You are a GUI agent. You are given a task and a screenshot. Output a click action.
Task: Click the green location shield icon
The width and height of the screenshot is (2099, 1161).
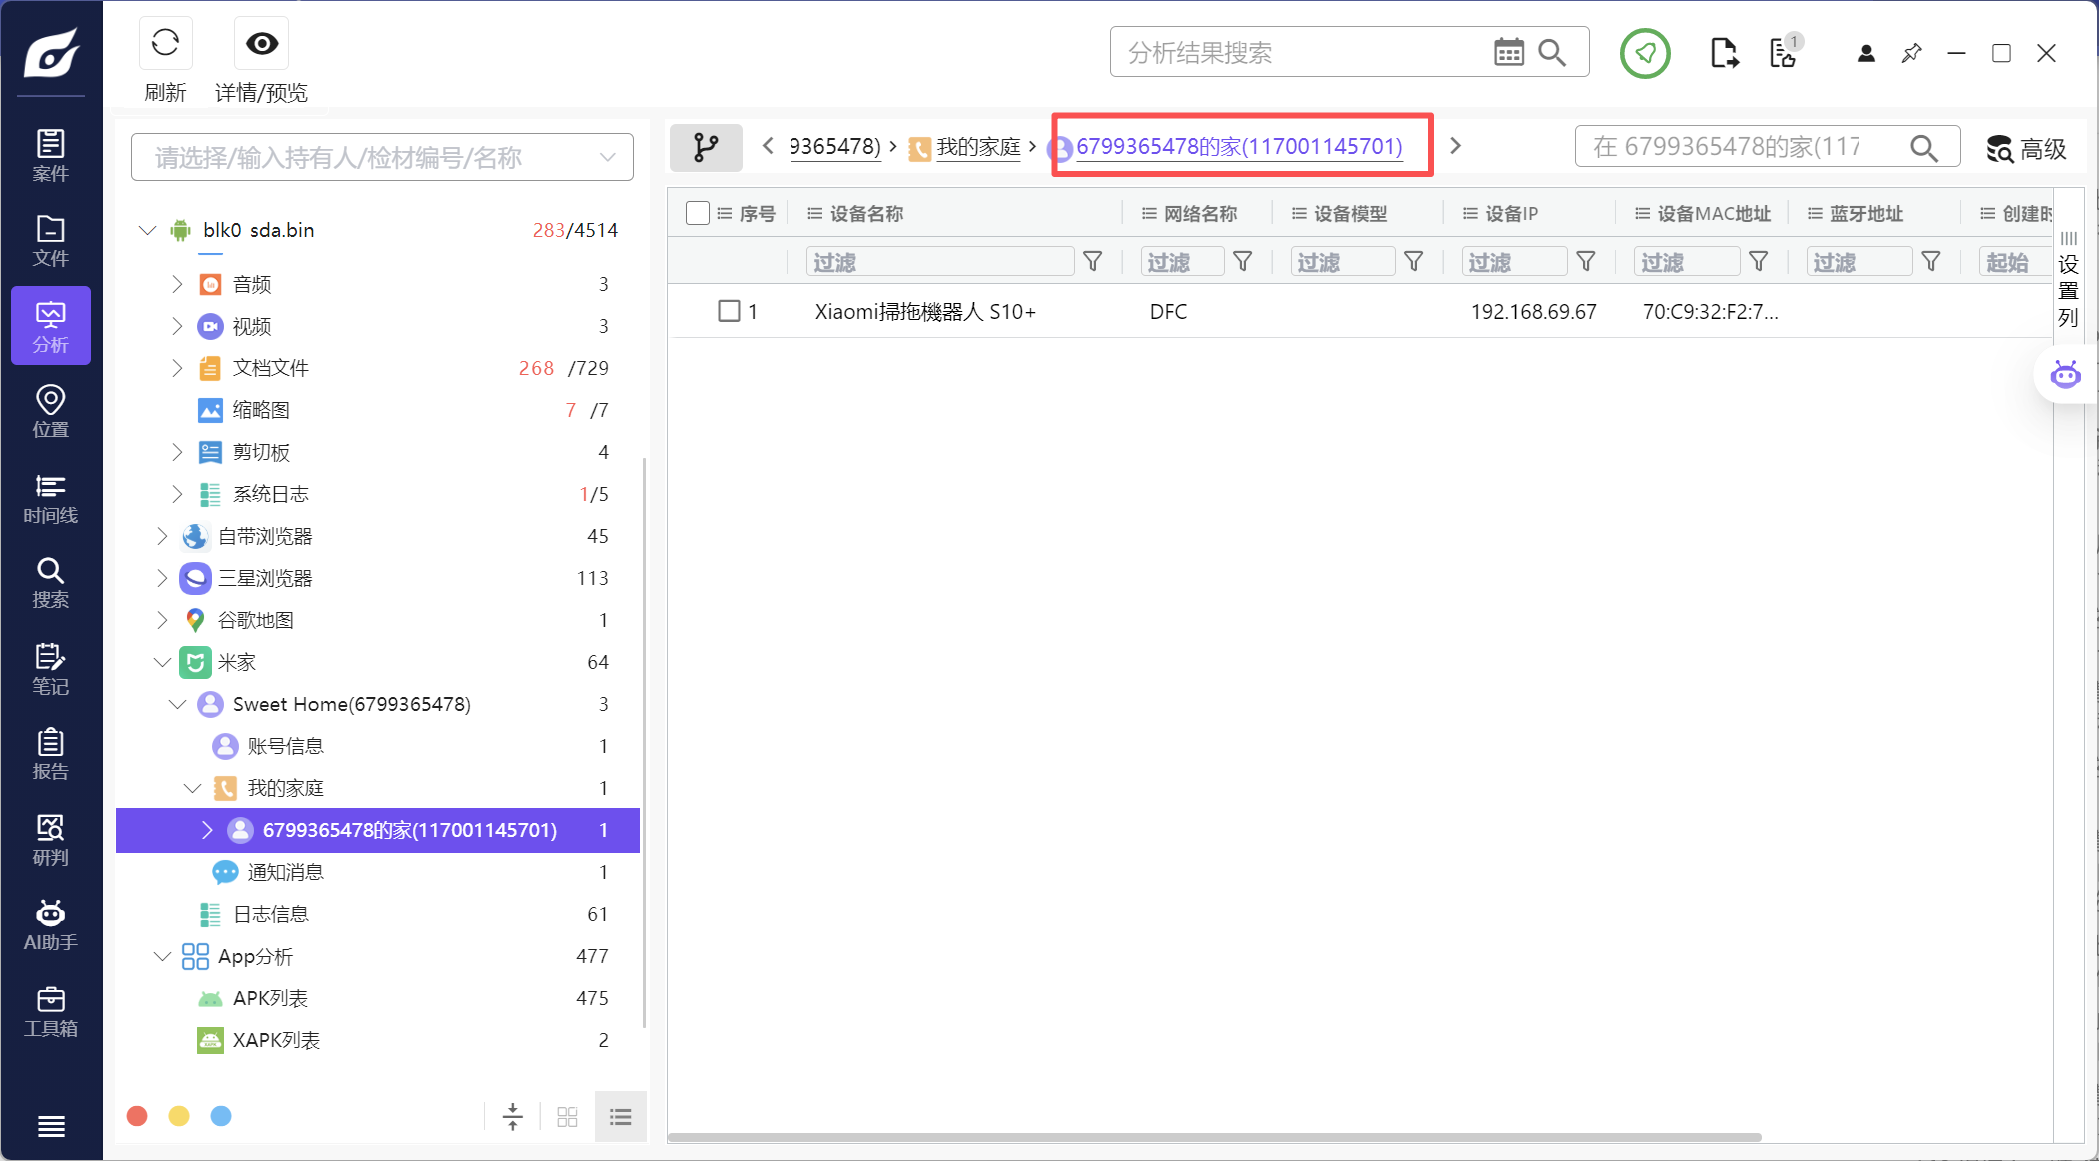click(1645, 53)
